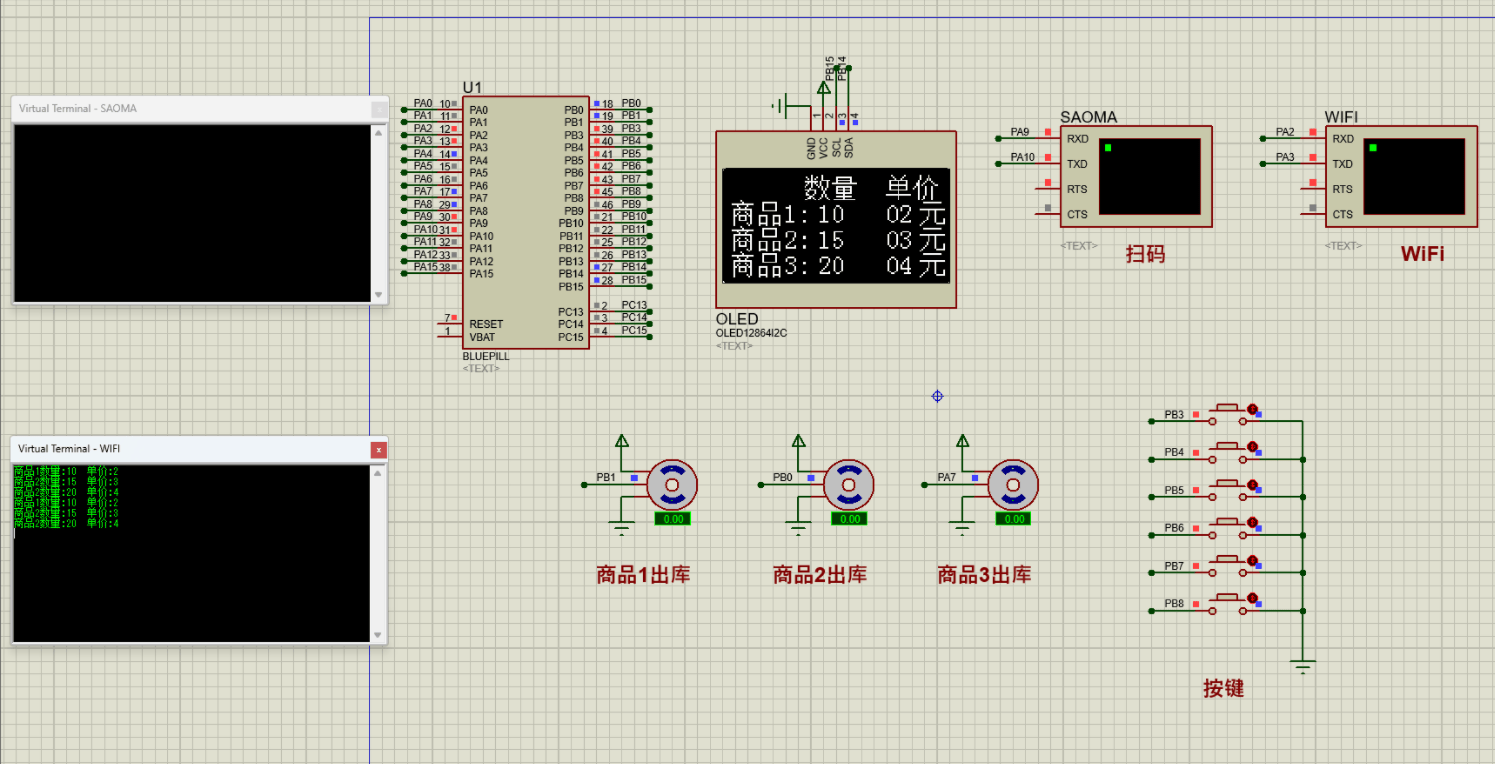Click the Virtual Terminal - SAOMA title bar

click(x=180, y=108)
